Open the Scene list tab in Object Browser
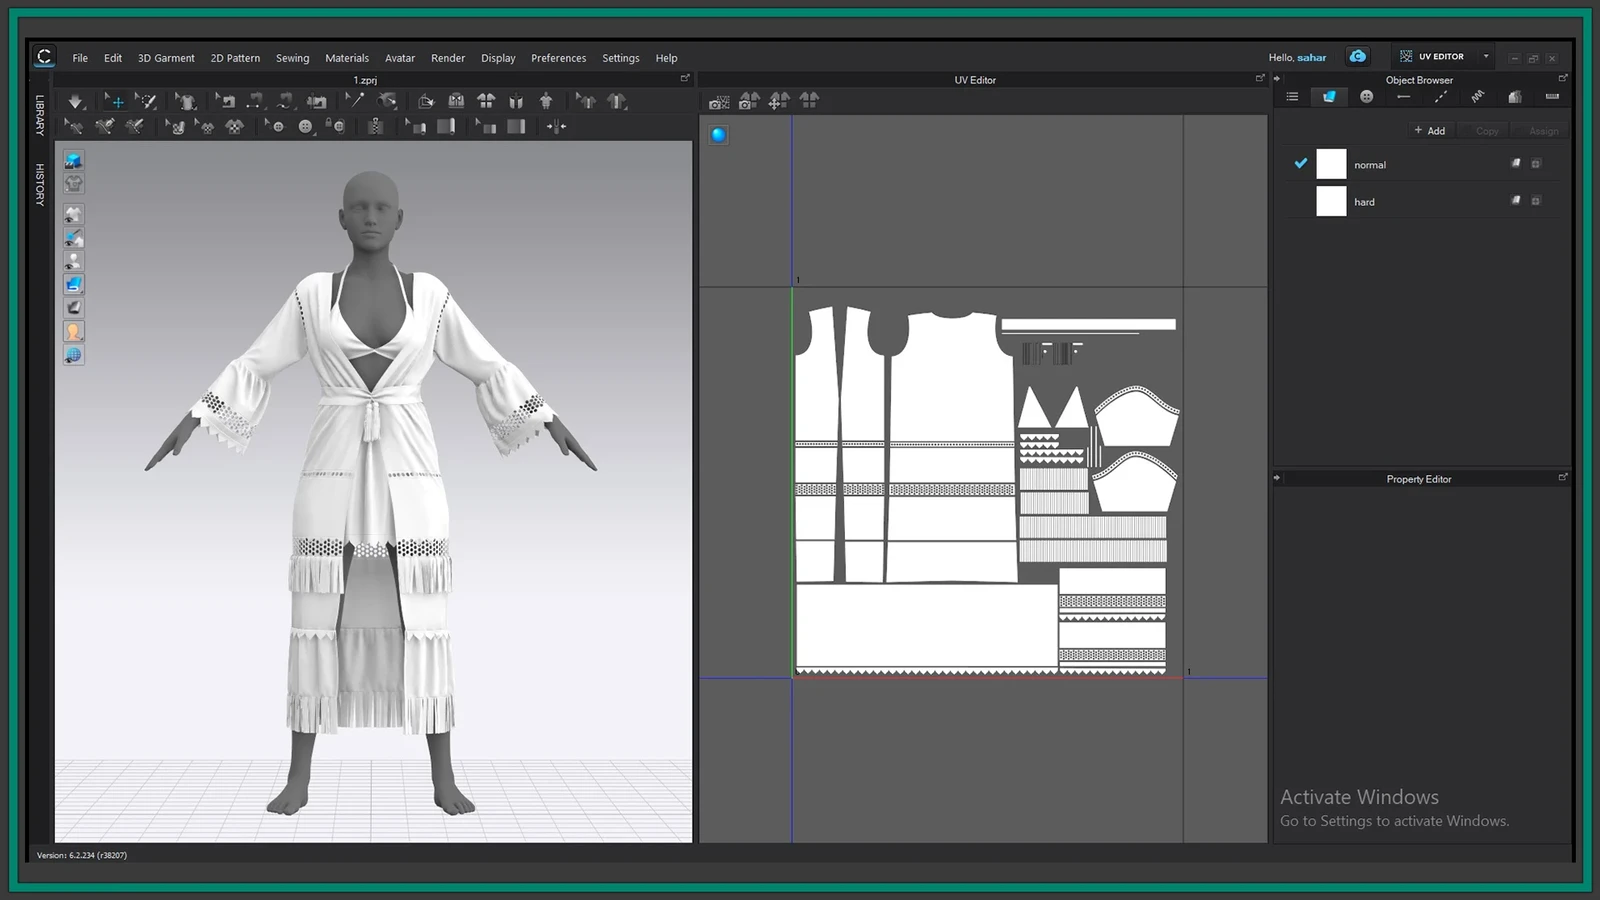This screenshot has height=900, width=1600. pyautogui.click(x=1292, y=97)
